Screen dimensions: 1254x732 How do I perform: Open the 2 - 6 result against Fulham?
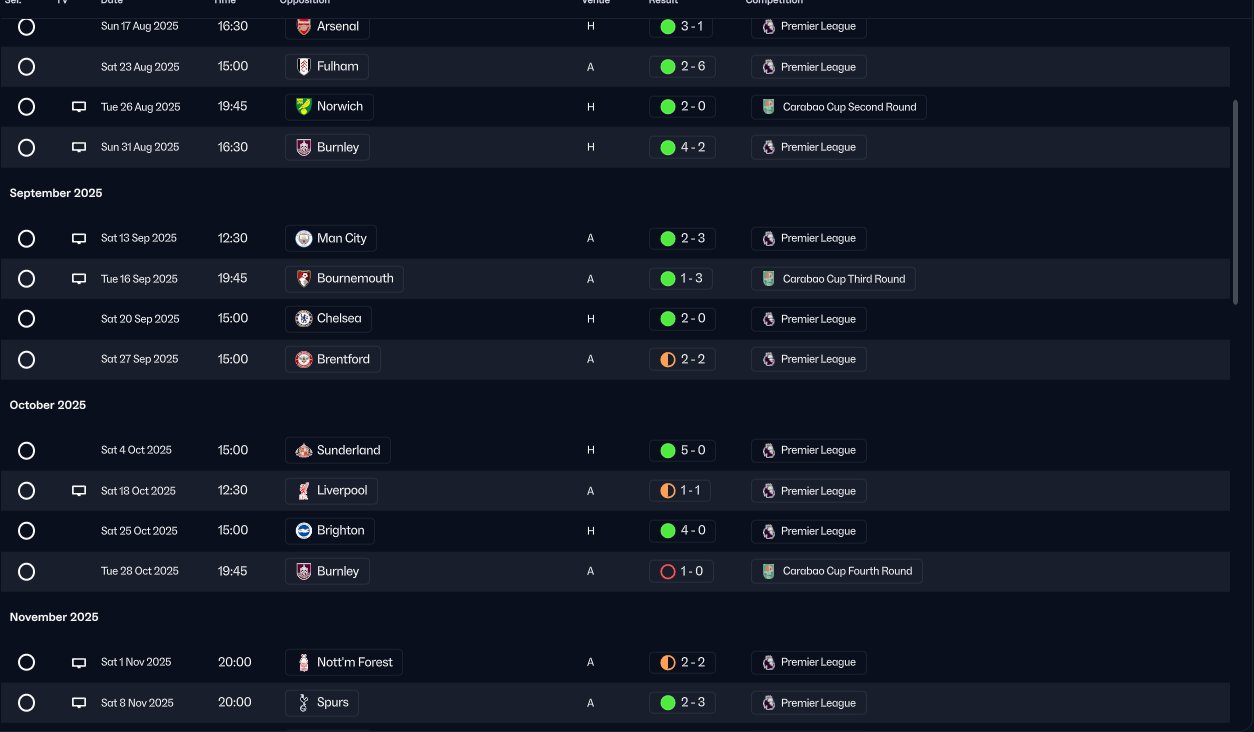tap(682, 67)
